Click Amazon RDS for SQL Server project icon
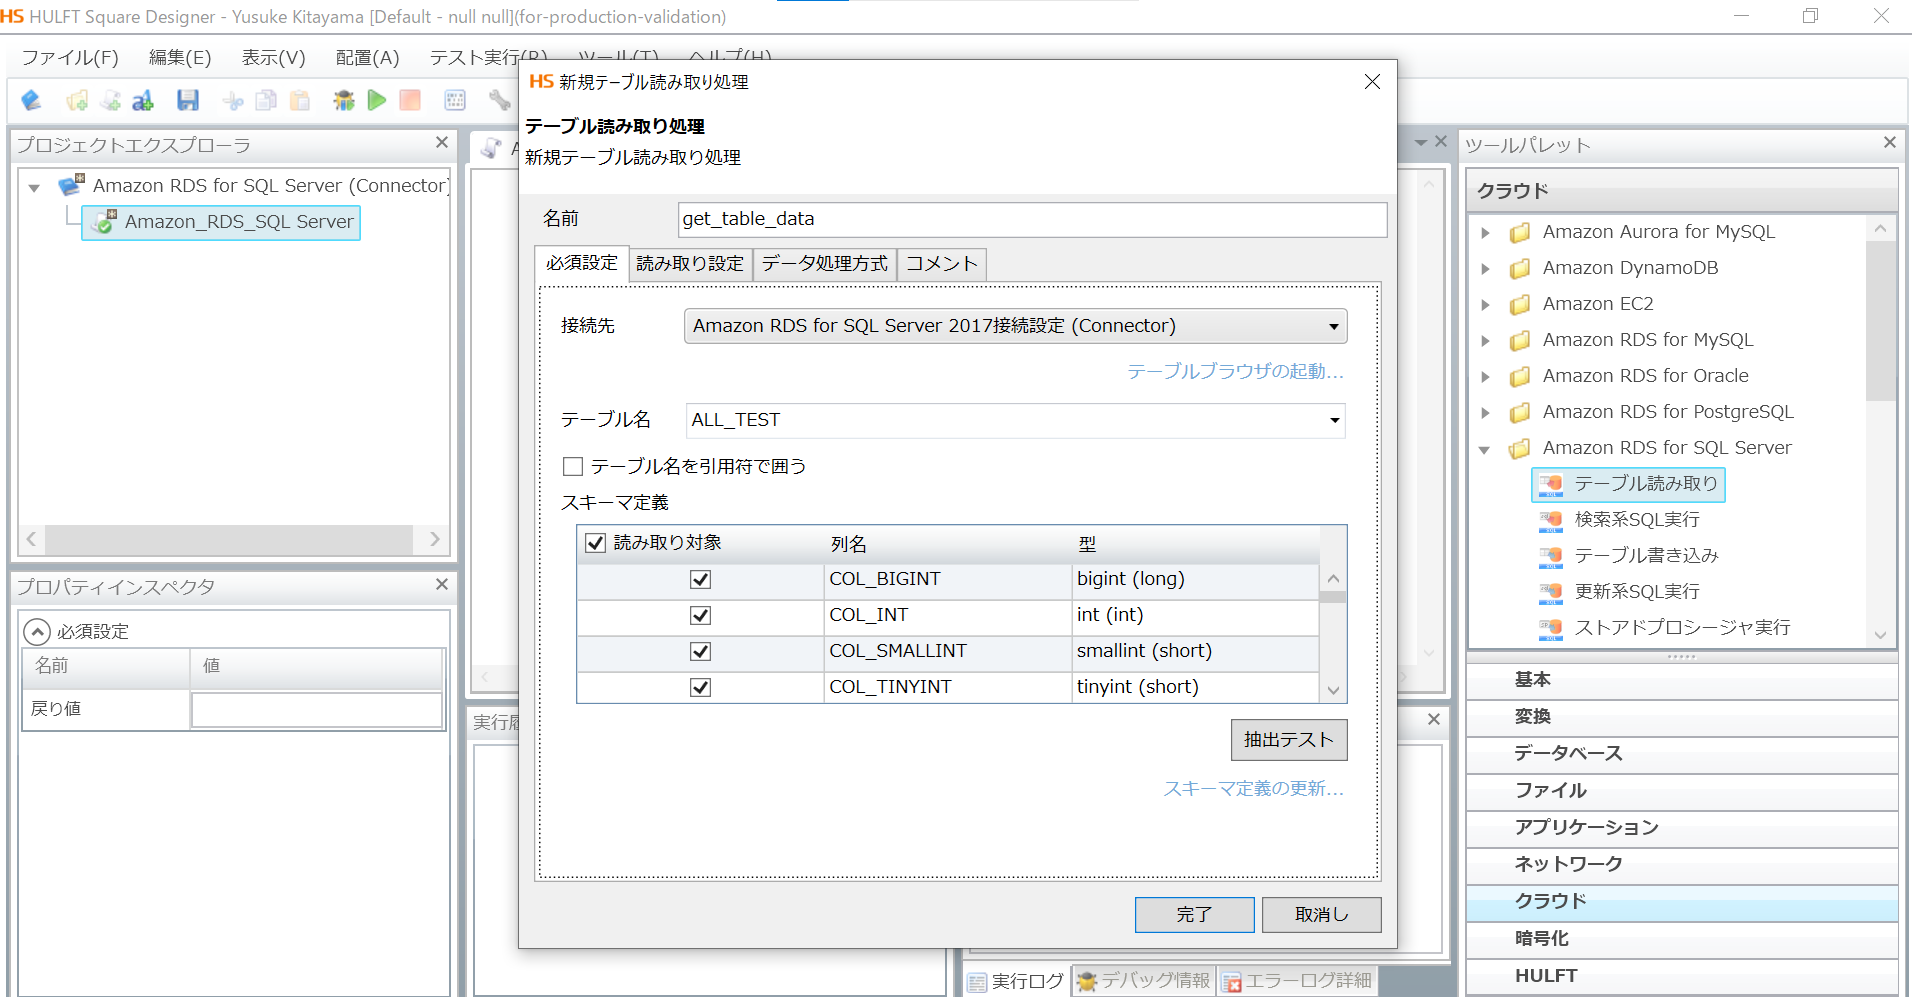The height and width of the screenshot is (997, 1912). pos(71,185)
